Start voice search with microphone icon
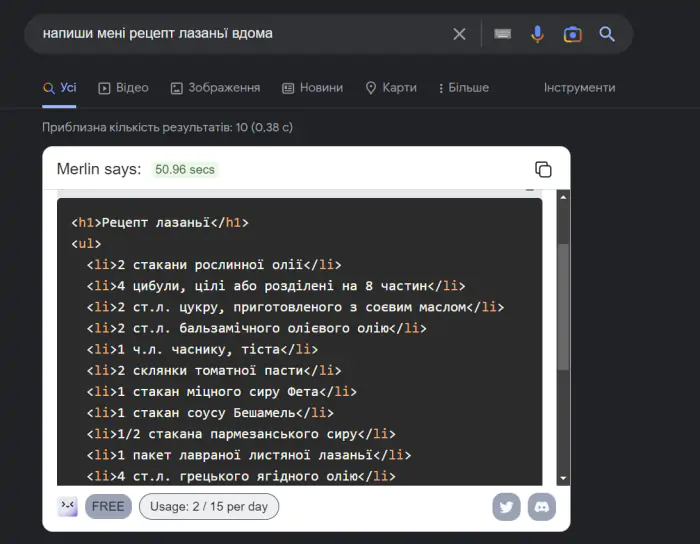The image size is (700, 544). 537,34
